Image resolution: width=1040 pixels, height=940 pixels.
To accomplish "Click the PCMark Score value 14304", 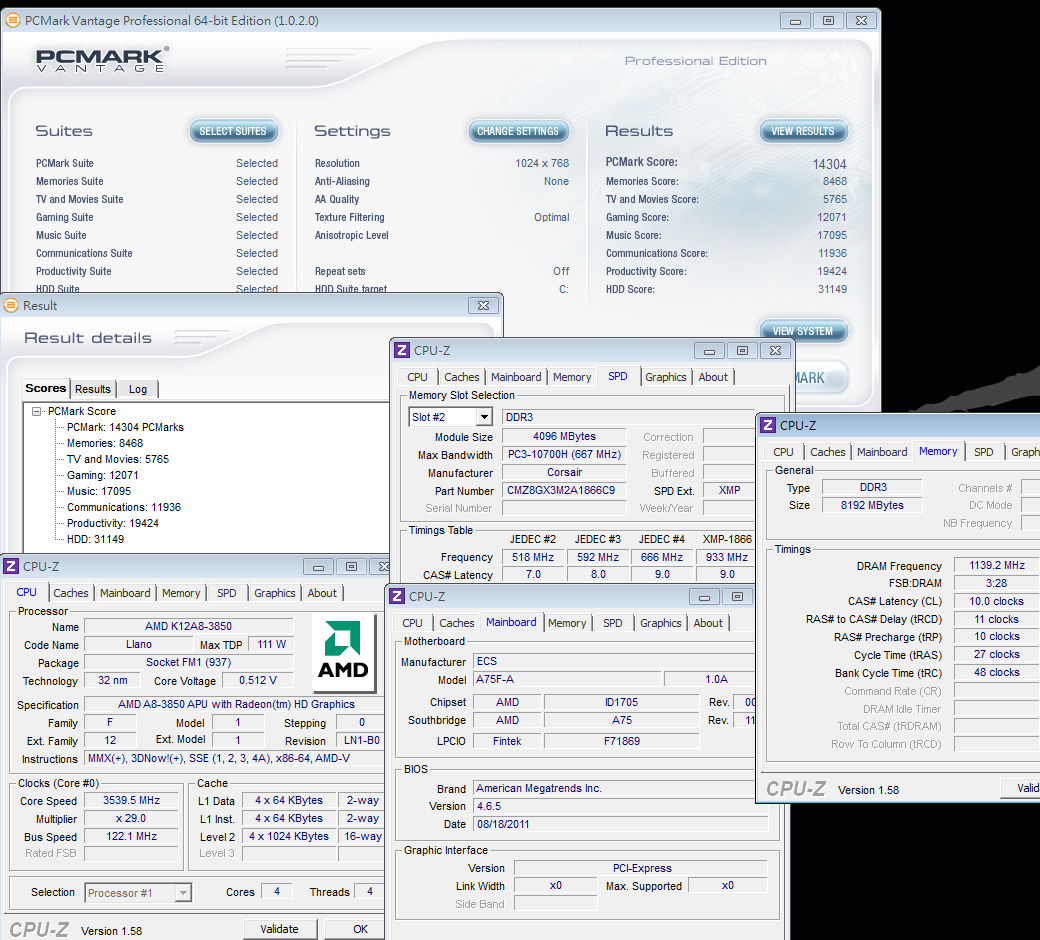I will (829, 164).
